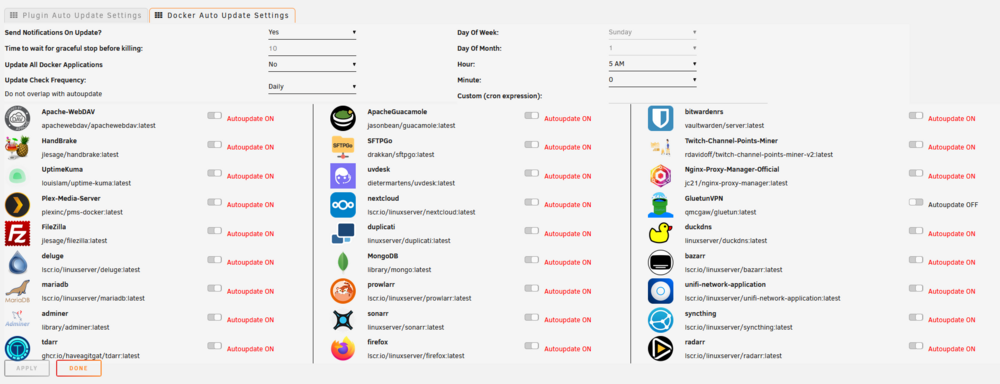The height and width of the screenshot is (384, 1000).
Task: Click the duckdns yellow duck icon
Action: pyautogui.click(x=660, y=233)
